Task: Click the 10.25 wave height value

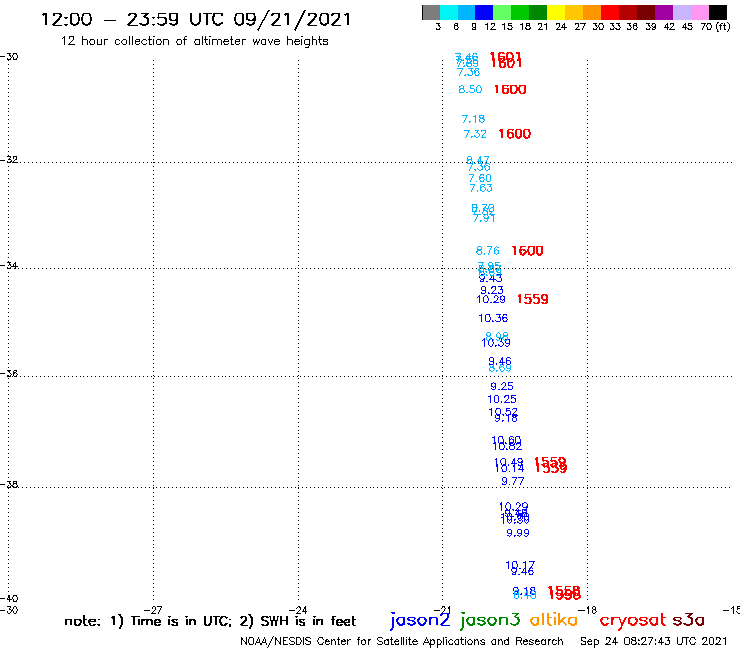Action: click(502, 399)
